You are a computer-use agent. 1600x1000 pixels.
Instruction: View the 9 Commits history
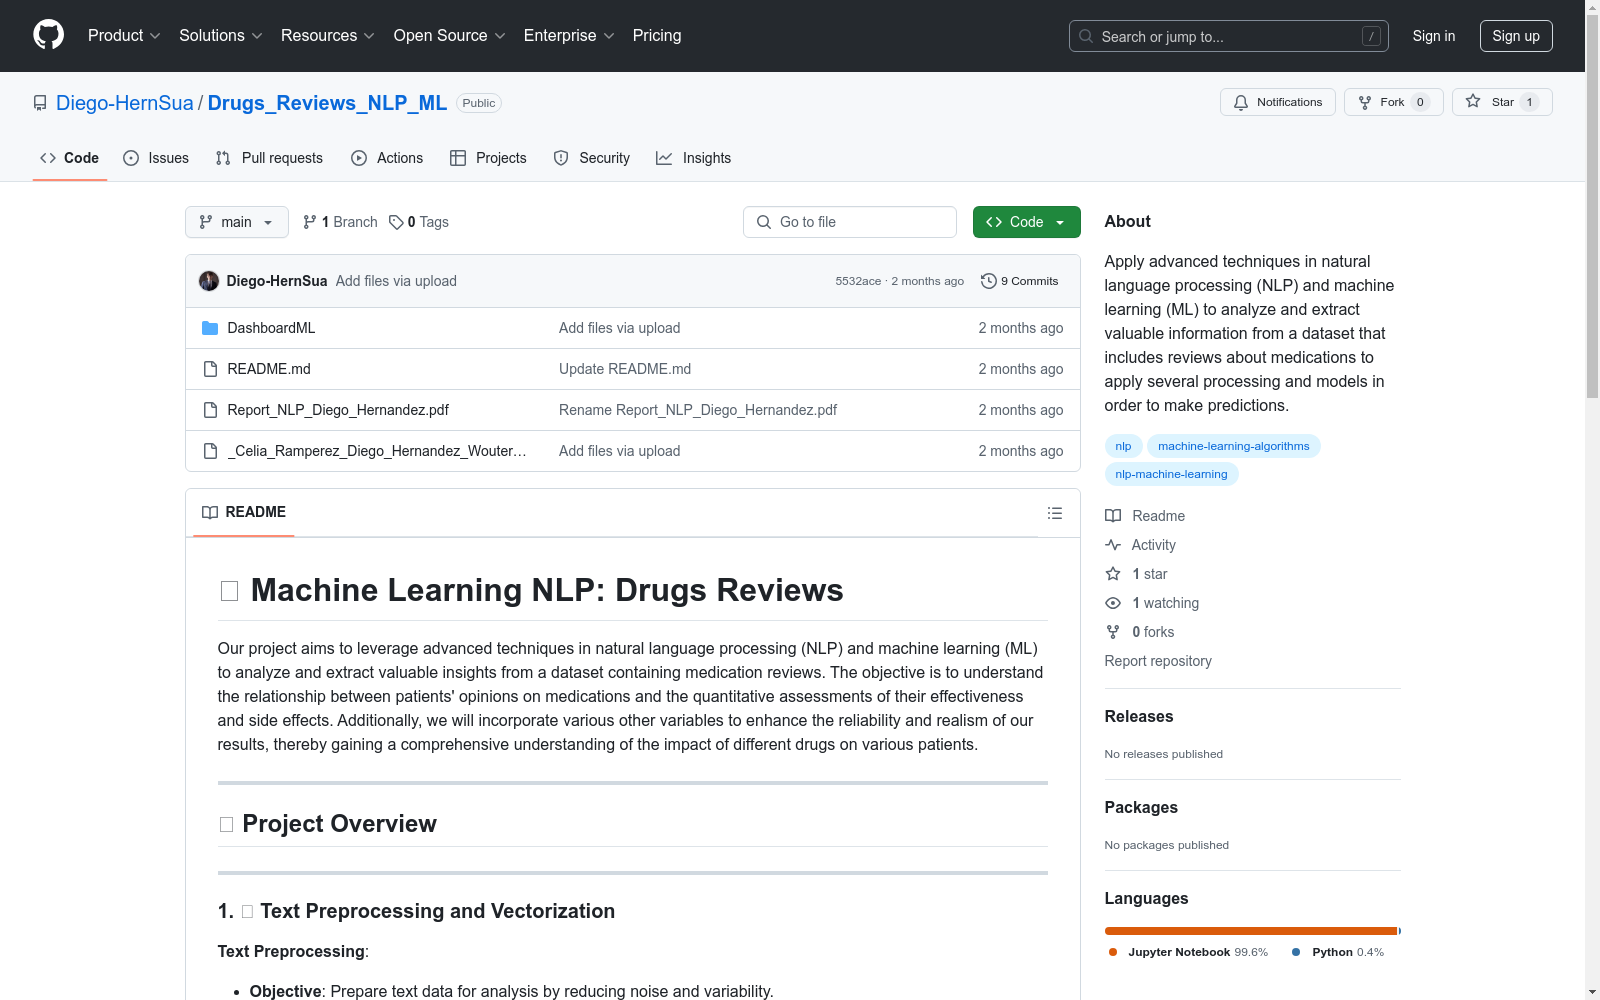1020,281
